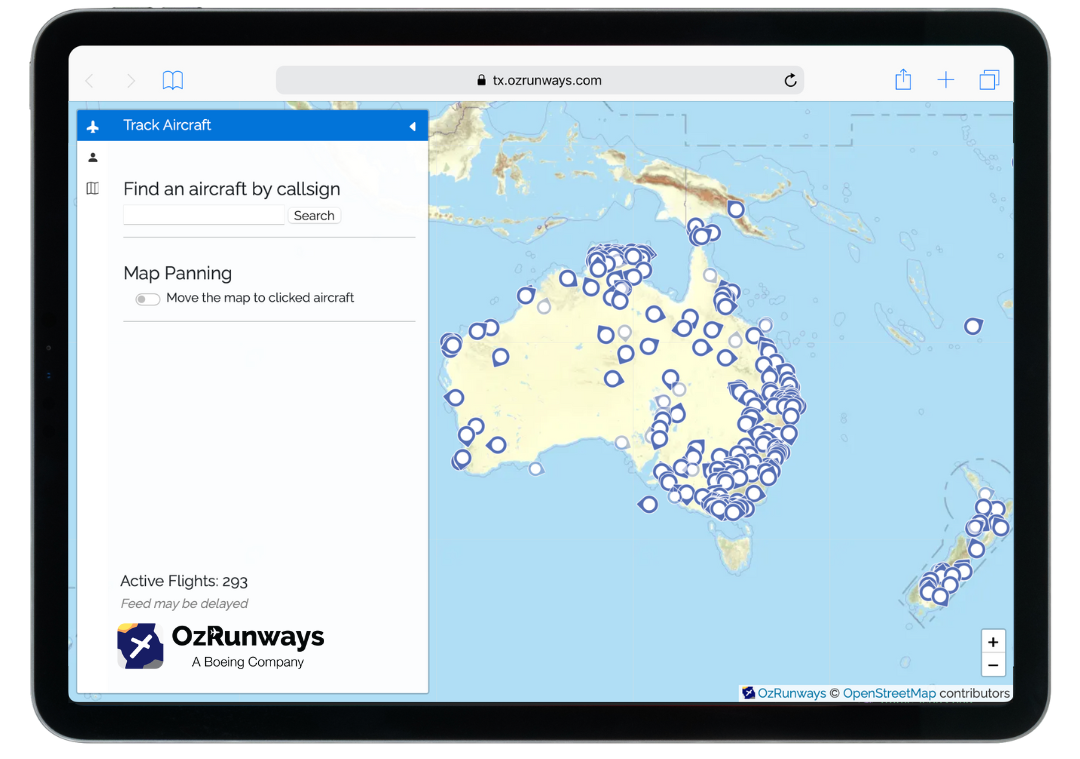
Task: Collapse the Track Aircraft panel arrow
Action: click(x=412, y=127)
